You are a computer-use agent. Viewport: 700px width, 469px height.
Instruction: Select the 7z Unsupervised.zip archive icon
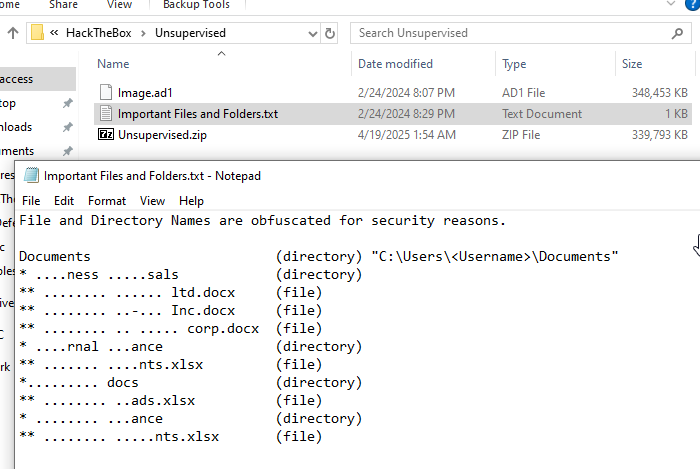(105, 135)
